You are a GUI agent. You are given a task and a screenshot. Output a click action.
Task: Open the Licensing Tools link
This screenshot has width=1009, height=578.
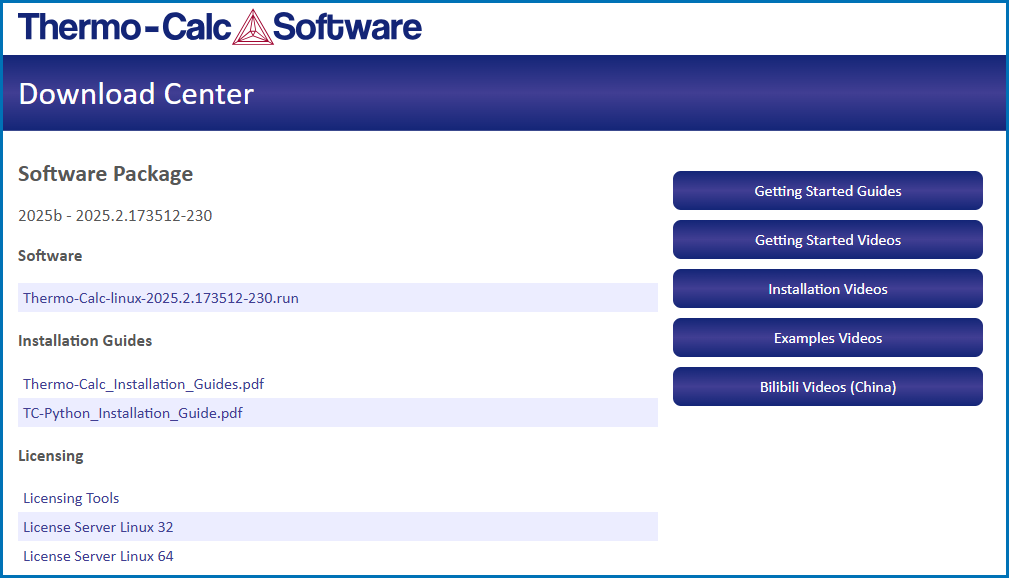point(71,498)
